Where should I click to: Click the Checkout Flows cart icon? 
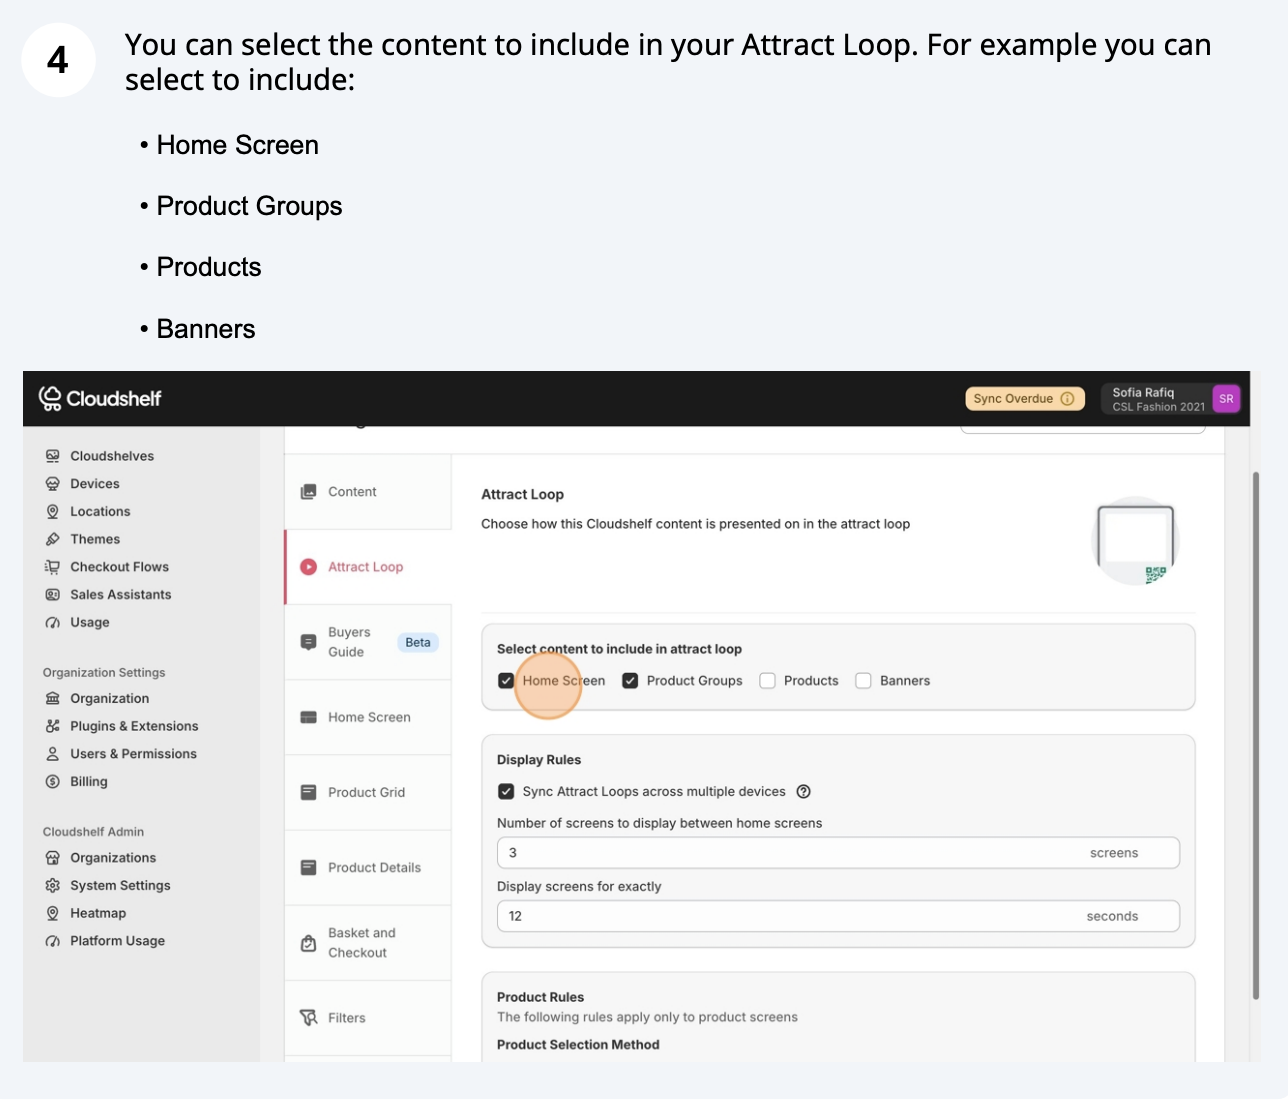(x=53, y=567)
